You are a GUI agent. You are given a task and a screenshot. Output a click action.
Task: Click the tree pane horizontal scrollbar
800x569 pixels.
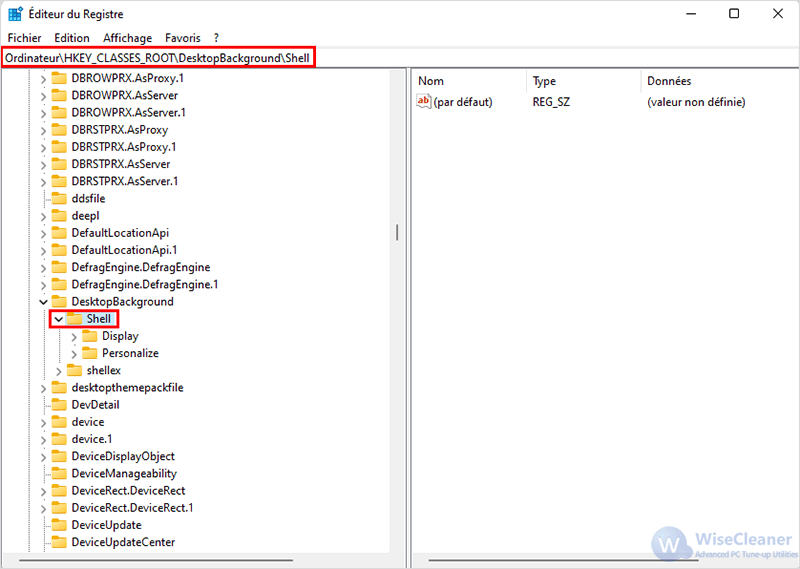[x=156, y=560]
